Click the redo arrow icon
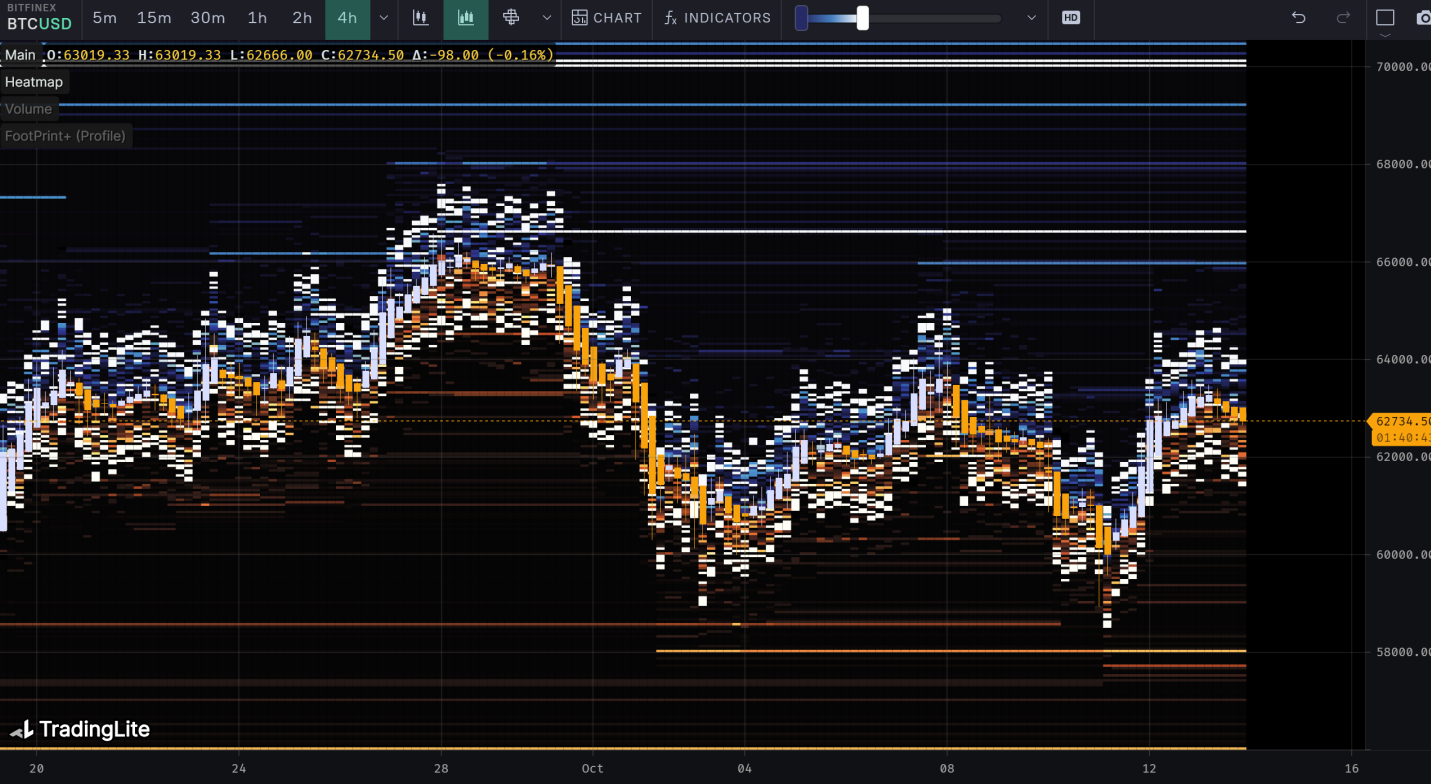 pos(1343,18)
